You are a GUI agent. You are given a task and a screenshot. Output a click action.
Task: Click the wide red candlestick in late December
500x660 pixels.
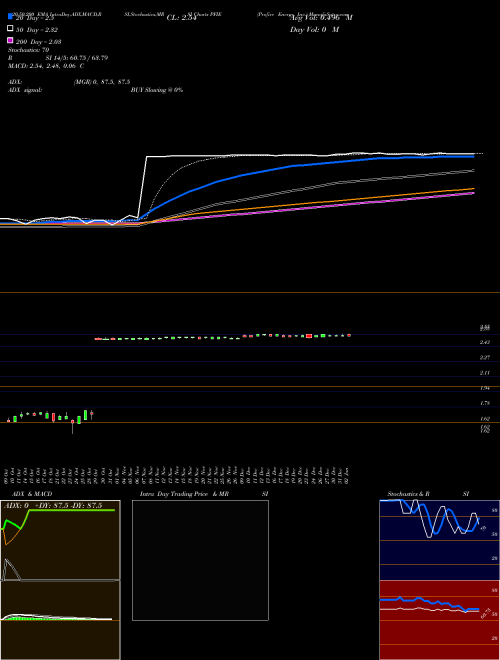[309, 336]
